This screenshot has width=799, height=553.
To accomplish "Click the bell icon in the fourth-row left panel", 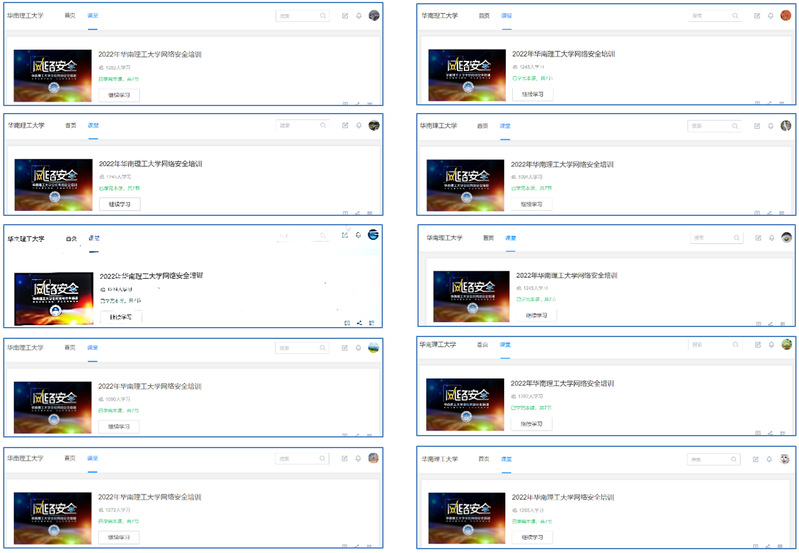I will point(358,348).
